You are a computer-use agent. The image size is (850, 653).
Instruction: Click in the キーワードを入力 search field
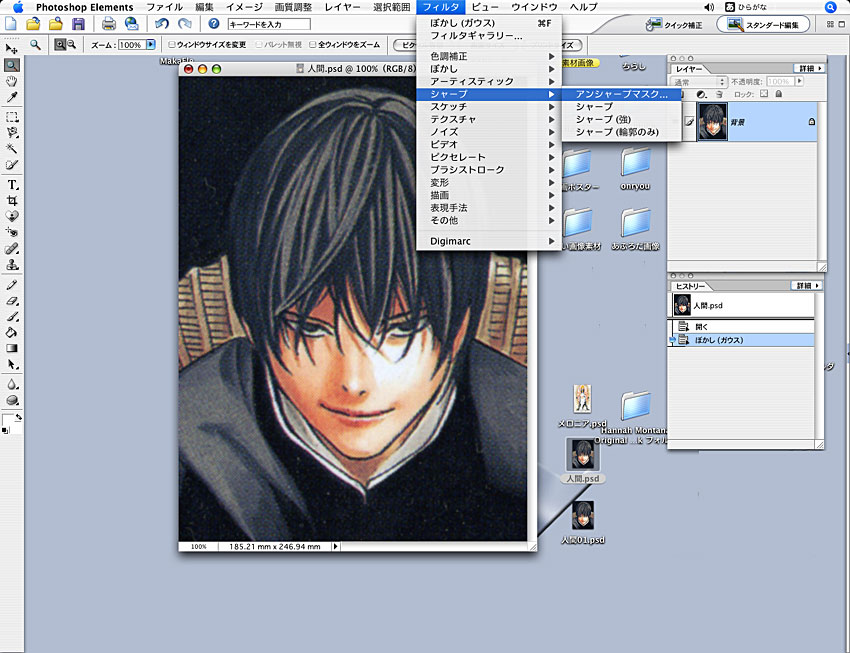269,24
